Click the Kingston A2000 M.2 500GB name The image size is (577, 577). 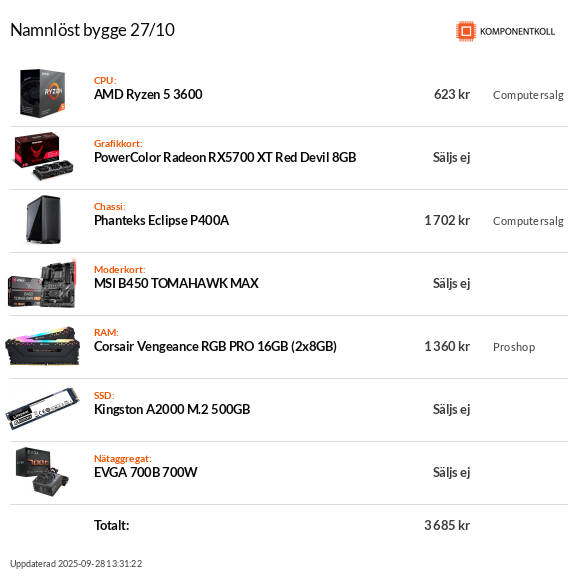click(x=172, y=410)
